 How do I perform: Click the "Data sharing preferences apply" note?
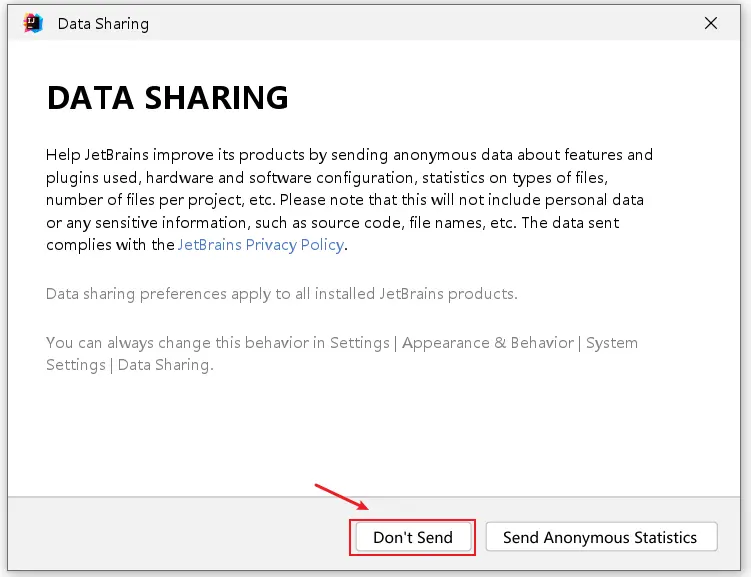(281, 294)
